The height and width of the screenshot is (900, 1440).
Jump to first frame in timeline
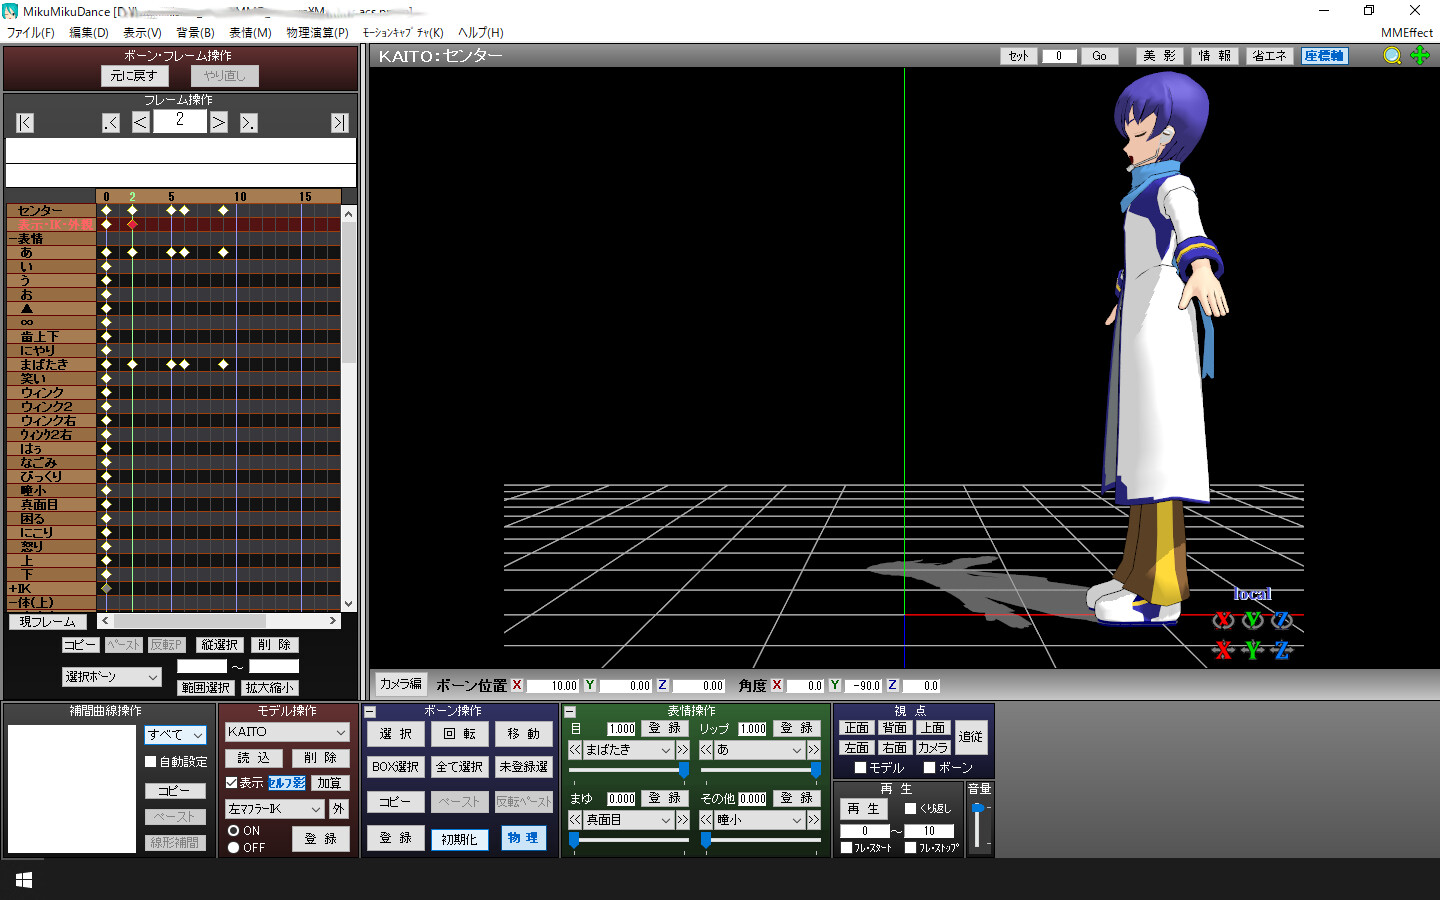pyautogui.click(x=25, y=122)
